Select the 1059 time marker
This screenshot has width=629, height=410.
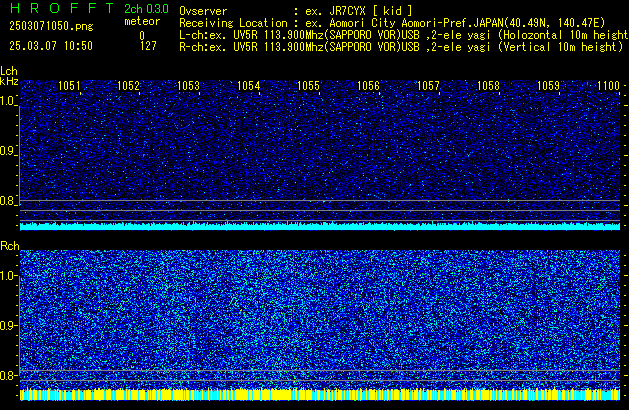tap(548, 86)
